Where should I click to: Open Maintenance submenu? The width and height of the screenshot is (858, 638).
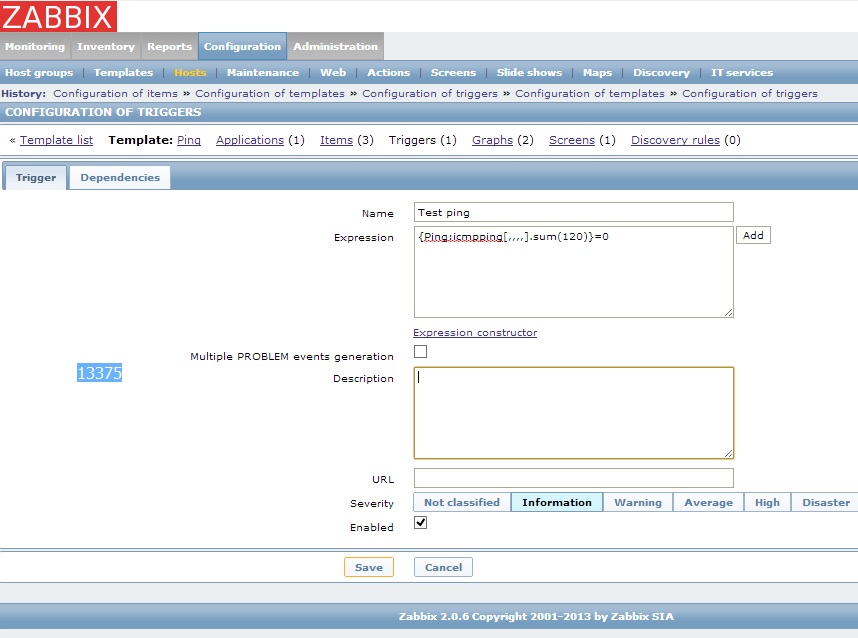[263, 72]
